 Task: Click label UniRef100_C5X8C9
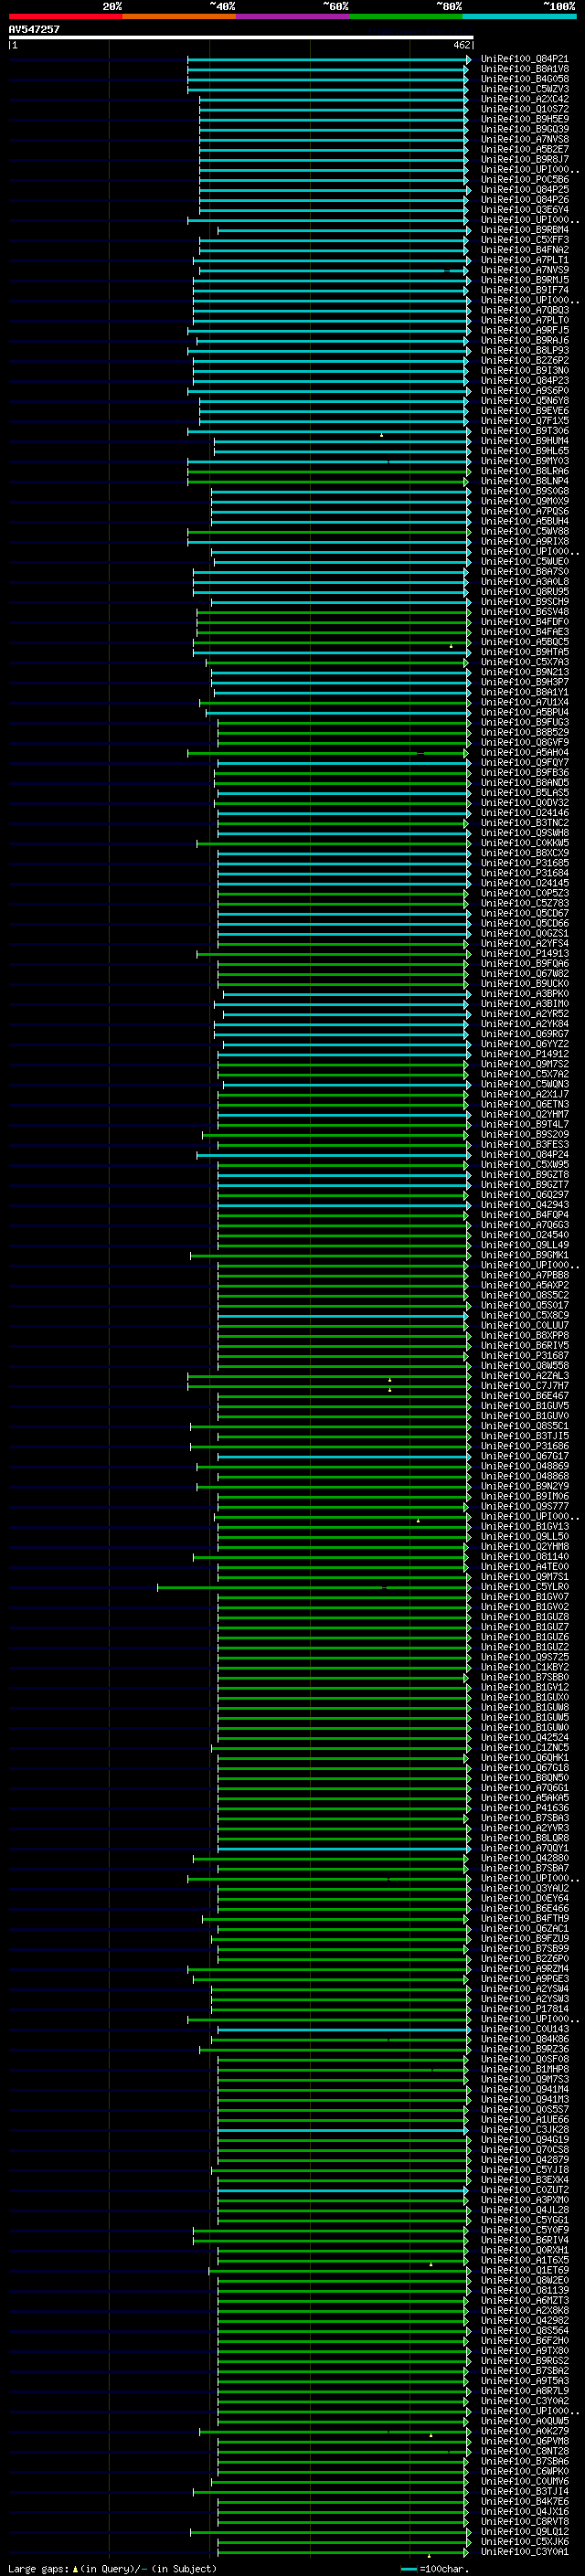tap(524, 1316)
